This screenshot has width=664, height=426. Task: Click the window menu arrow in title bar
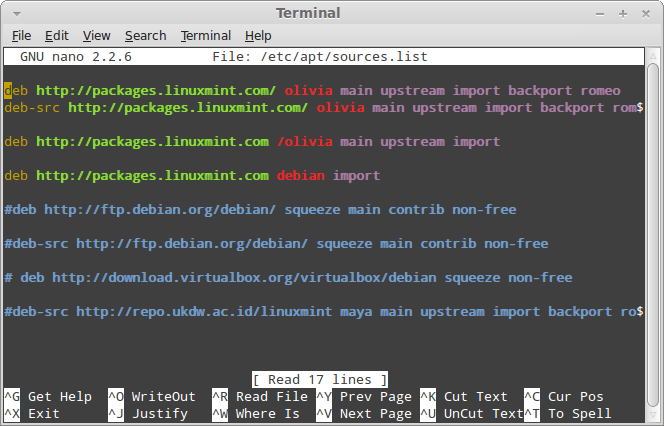pos(17,14)
